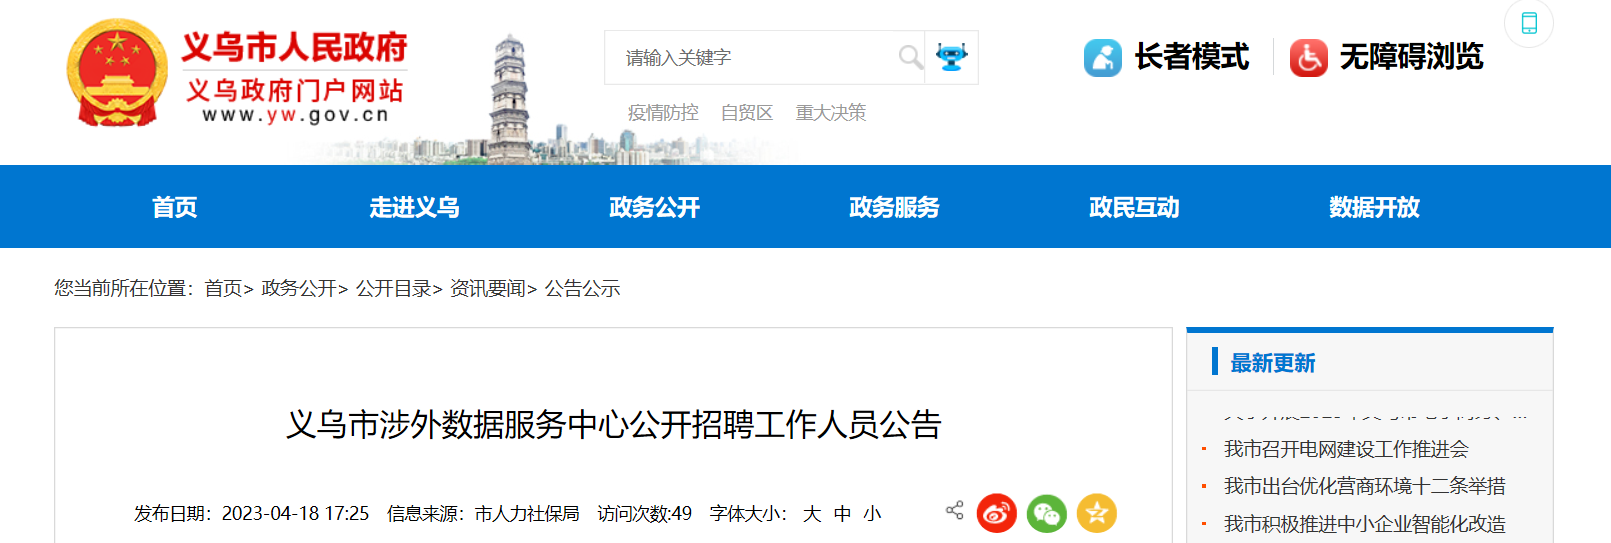1611x543 pixels.
Task: Click 公开目录 in the breadcrumb
Action: tap(394, 289)
